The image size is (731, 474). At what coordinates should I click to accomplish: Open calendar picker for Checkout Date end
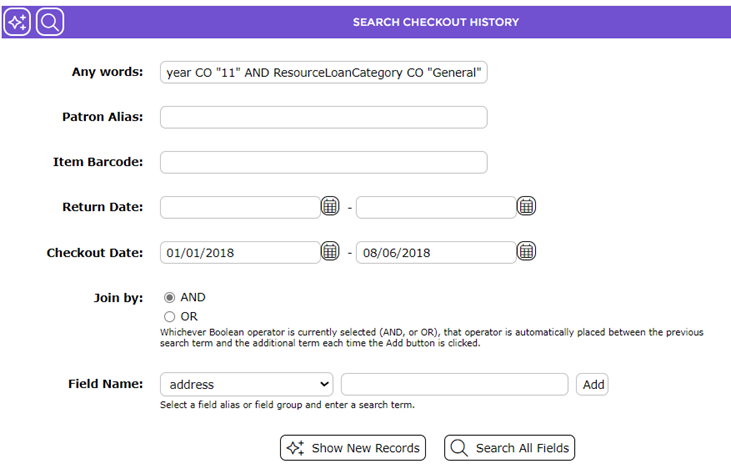526,251
